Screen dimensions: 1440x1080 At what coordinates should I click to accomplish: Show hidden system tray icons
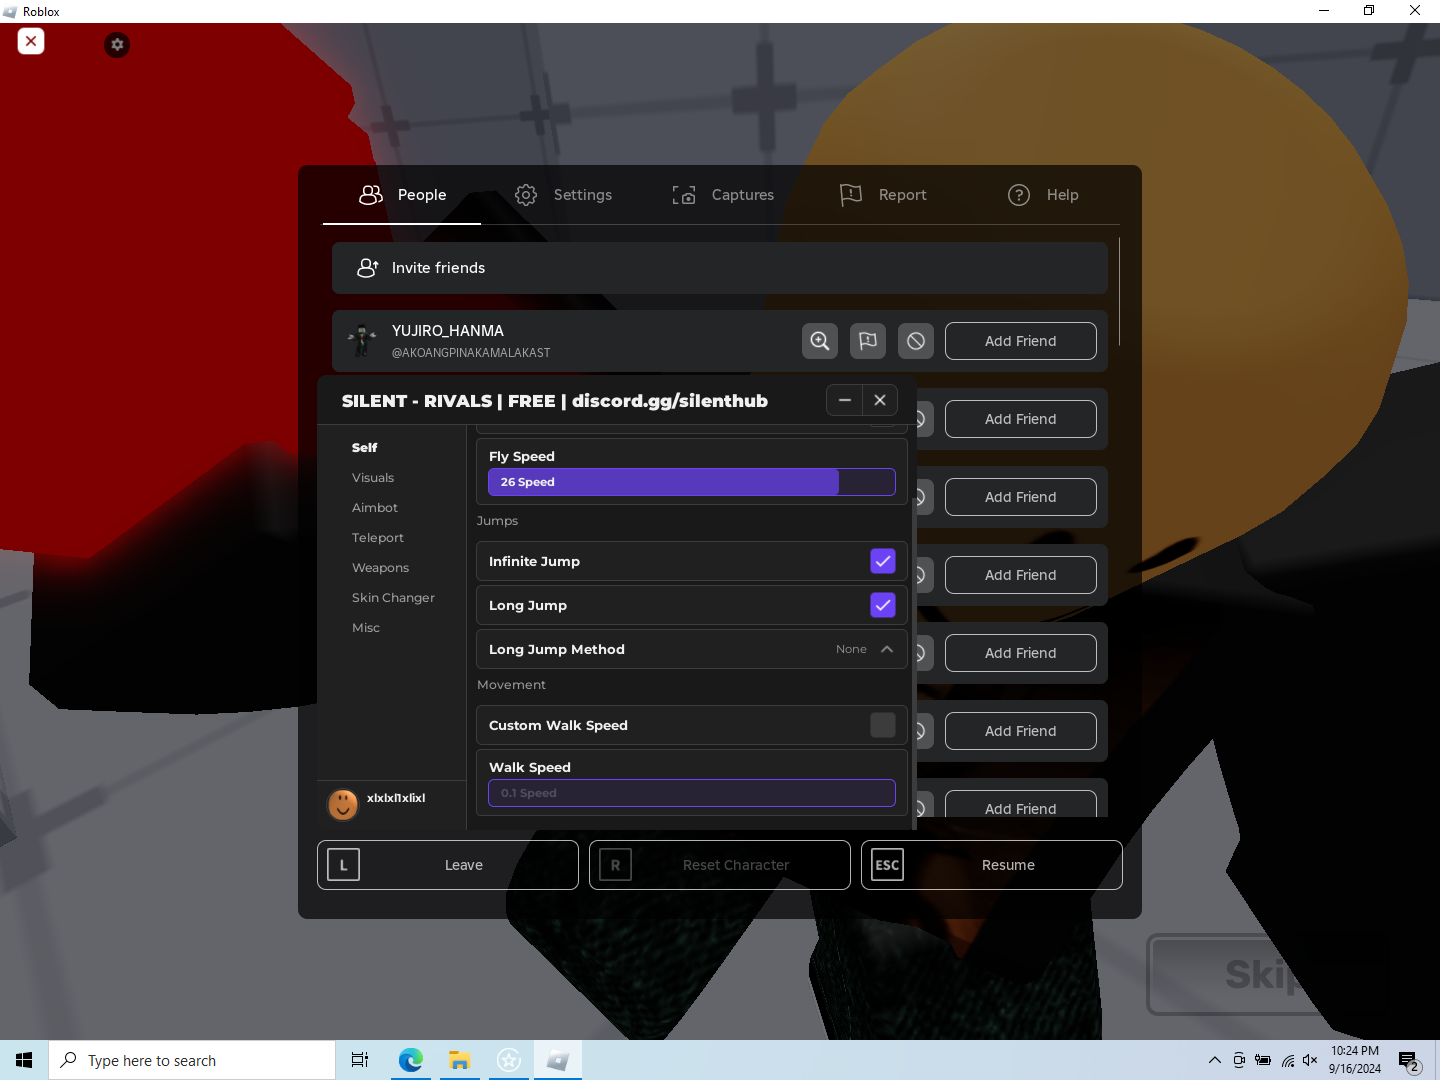[x=1215, y=1060]
